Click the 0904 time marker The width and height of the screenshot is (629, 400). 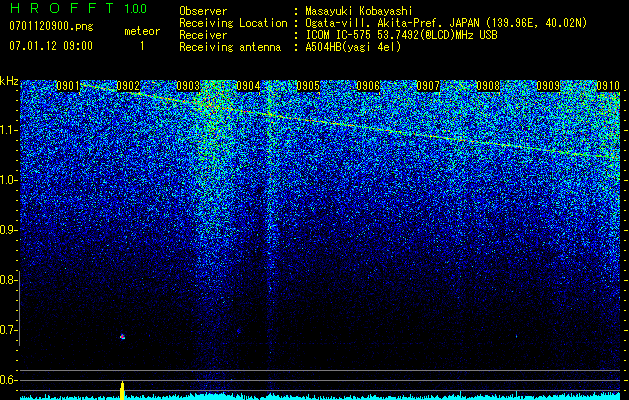click(x=248, y=86)
